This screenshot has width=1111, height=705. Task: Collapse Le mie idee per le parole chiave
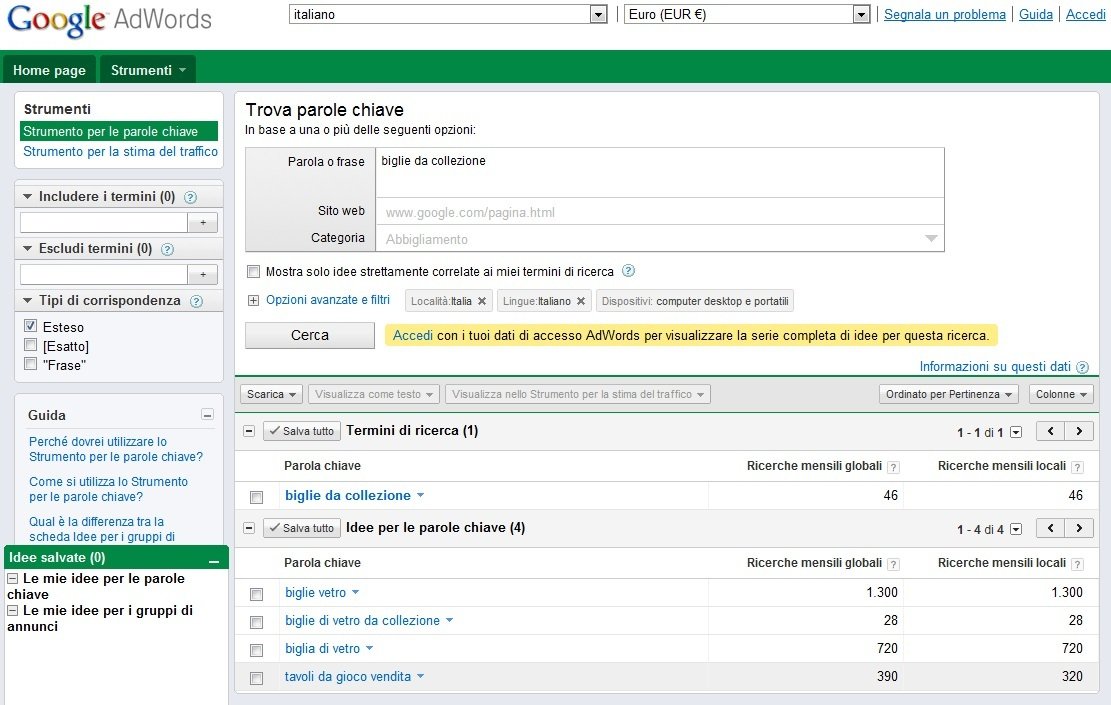(12, 578)
